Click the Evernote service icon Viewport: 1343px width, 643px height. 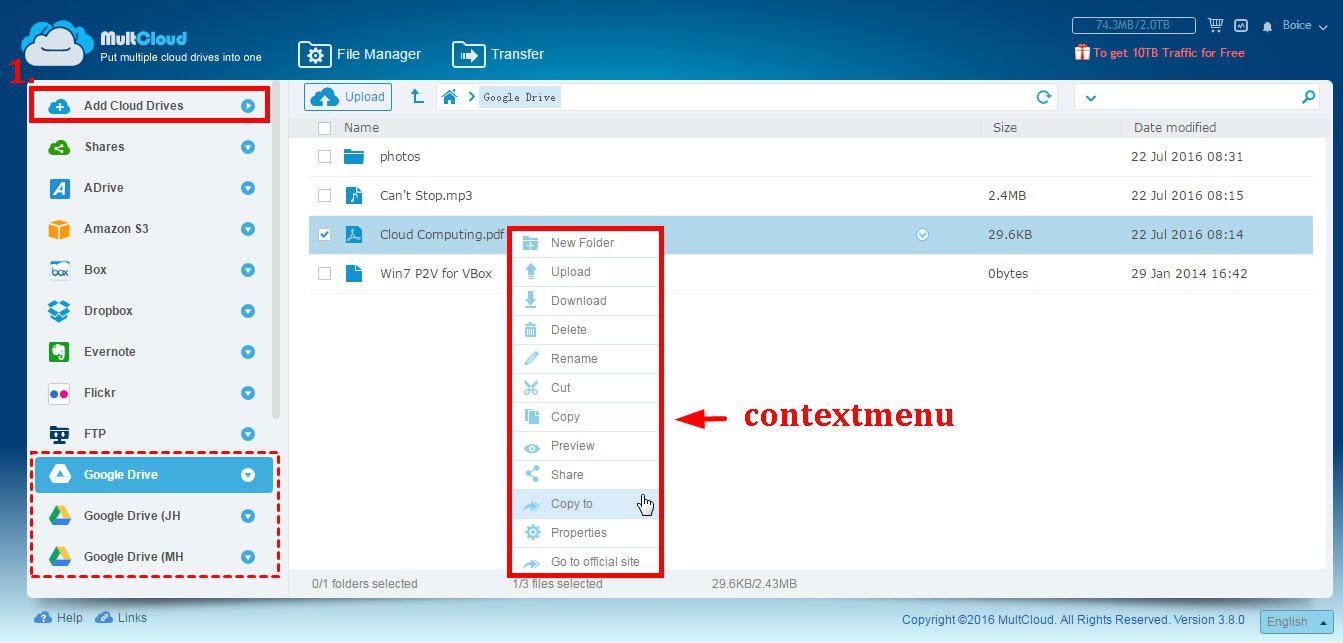[59, 352]
